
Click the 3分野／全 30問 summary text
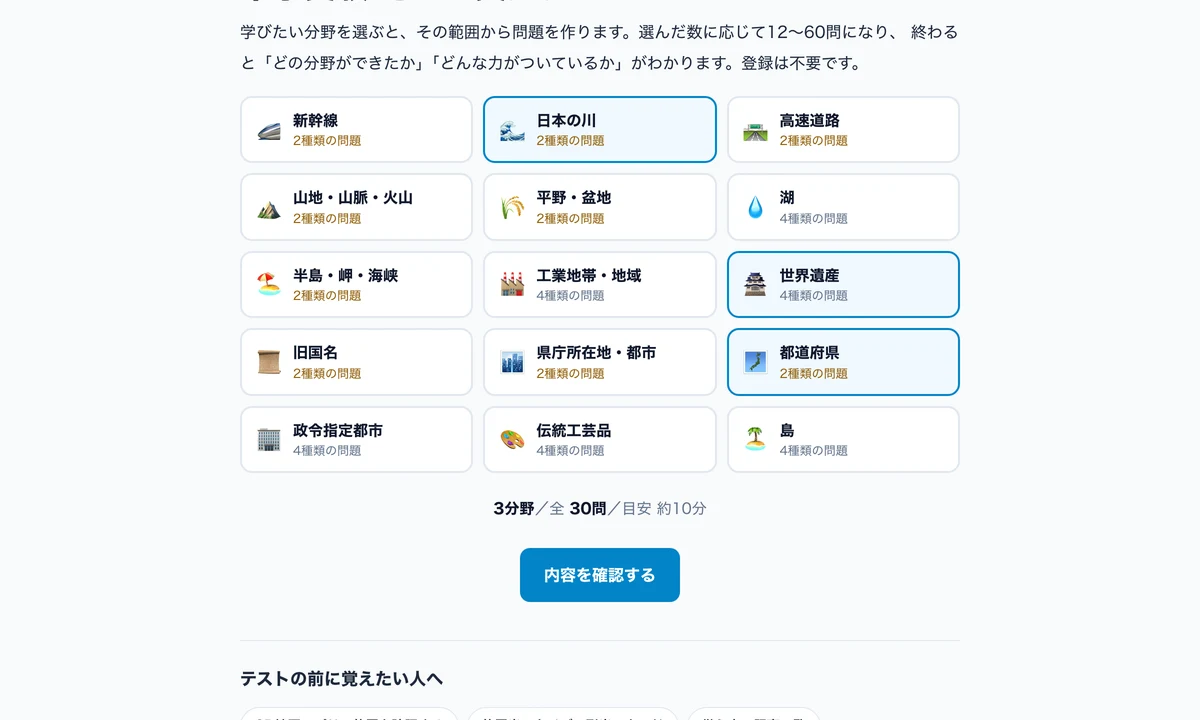pyautogui.click(x=550, y=508)
